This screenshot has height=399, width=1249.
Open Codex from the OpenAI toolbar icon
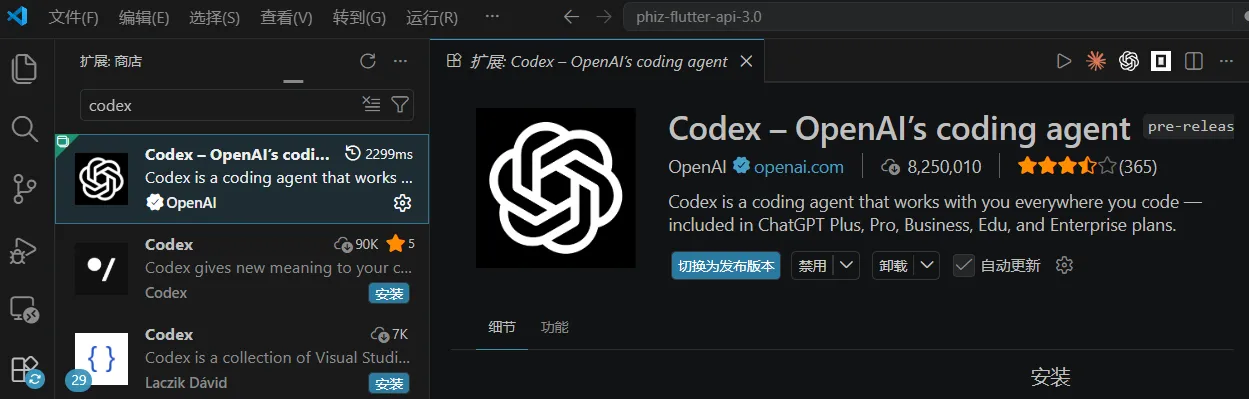[1129, 61]
